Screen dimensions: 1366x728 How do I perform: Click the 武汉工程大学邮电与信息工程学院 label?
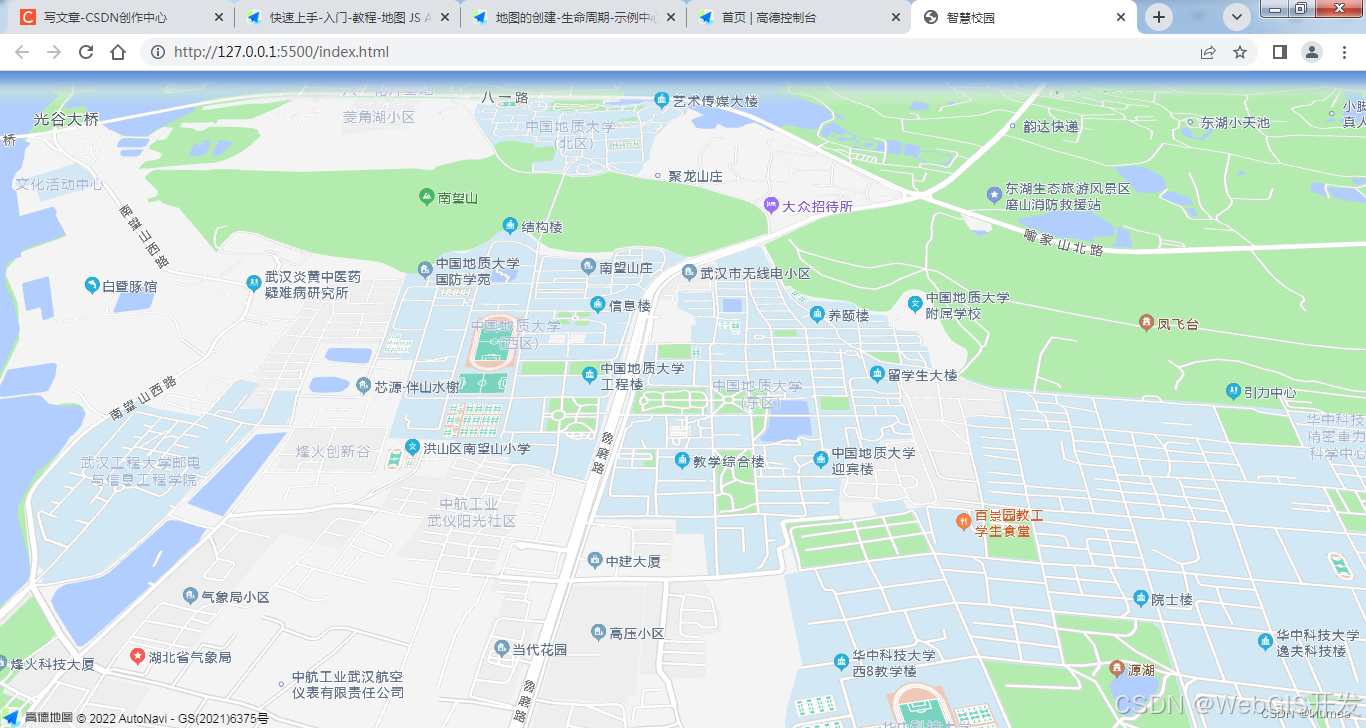tap(140, 471)
